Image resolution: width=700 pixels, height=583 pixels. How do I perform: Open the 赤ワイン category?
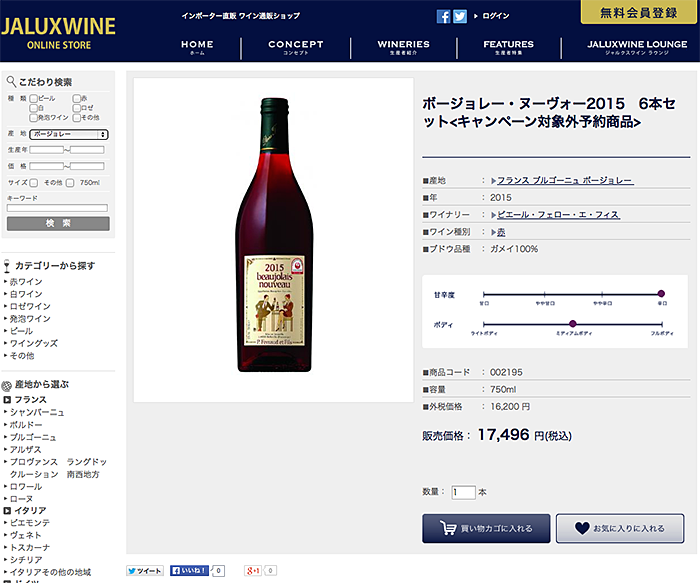click(x=26, y=282)
